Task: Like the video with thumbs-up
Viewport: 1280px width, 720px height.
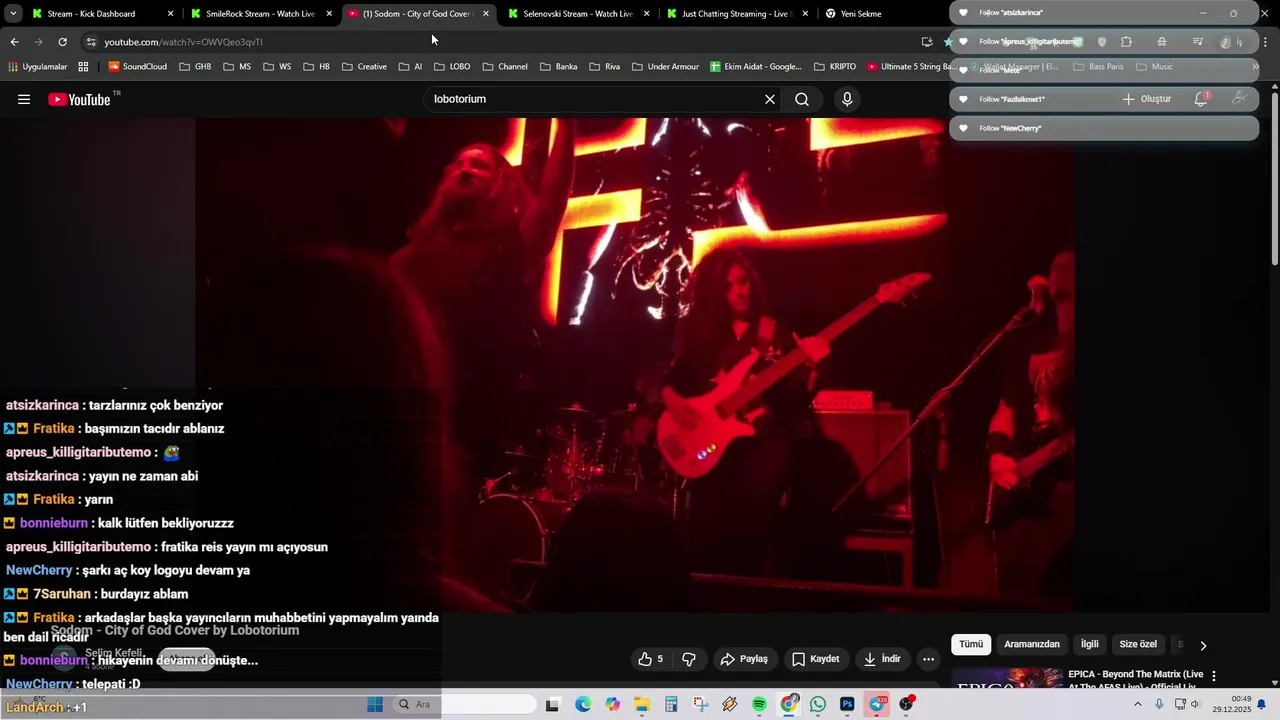Action: click(651, 659)
